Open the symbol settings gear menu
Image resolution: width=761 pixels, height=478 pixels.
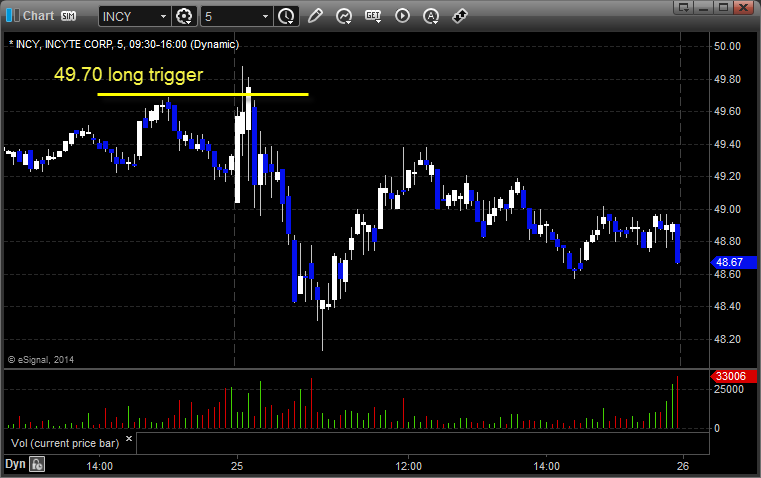pos(184,16)
